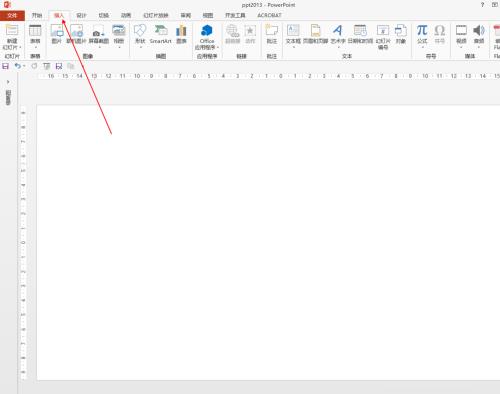This screenshot has width=500, height=394.
Task: Click the Save icon in quick access toolbar
Action: pyautogui.click(x=6, y=66)
